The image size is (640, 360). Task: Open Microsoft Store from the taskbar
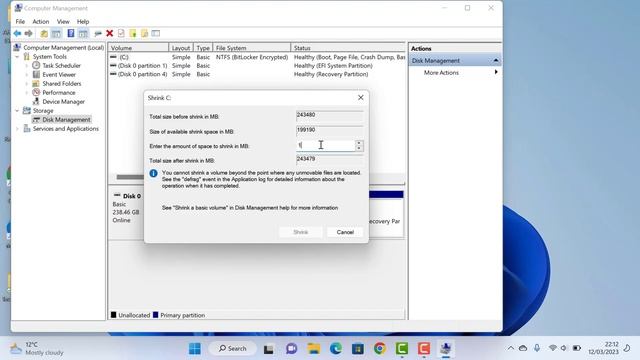(x=358, y=349)
